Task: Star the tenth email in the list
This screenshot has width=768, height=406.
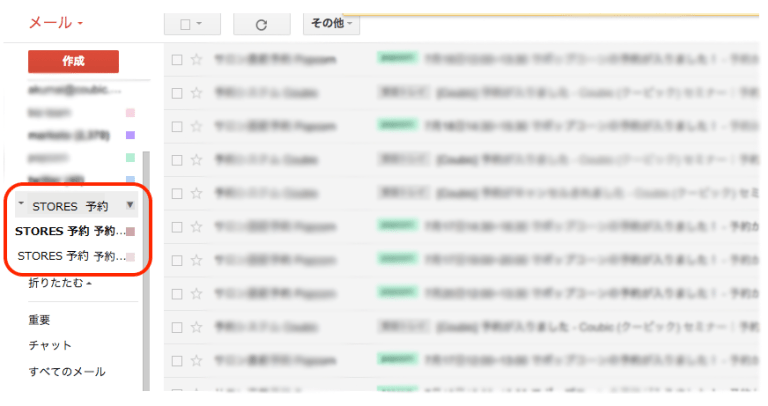Action: click(x=196, y=361)
